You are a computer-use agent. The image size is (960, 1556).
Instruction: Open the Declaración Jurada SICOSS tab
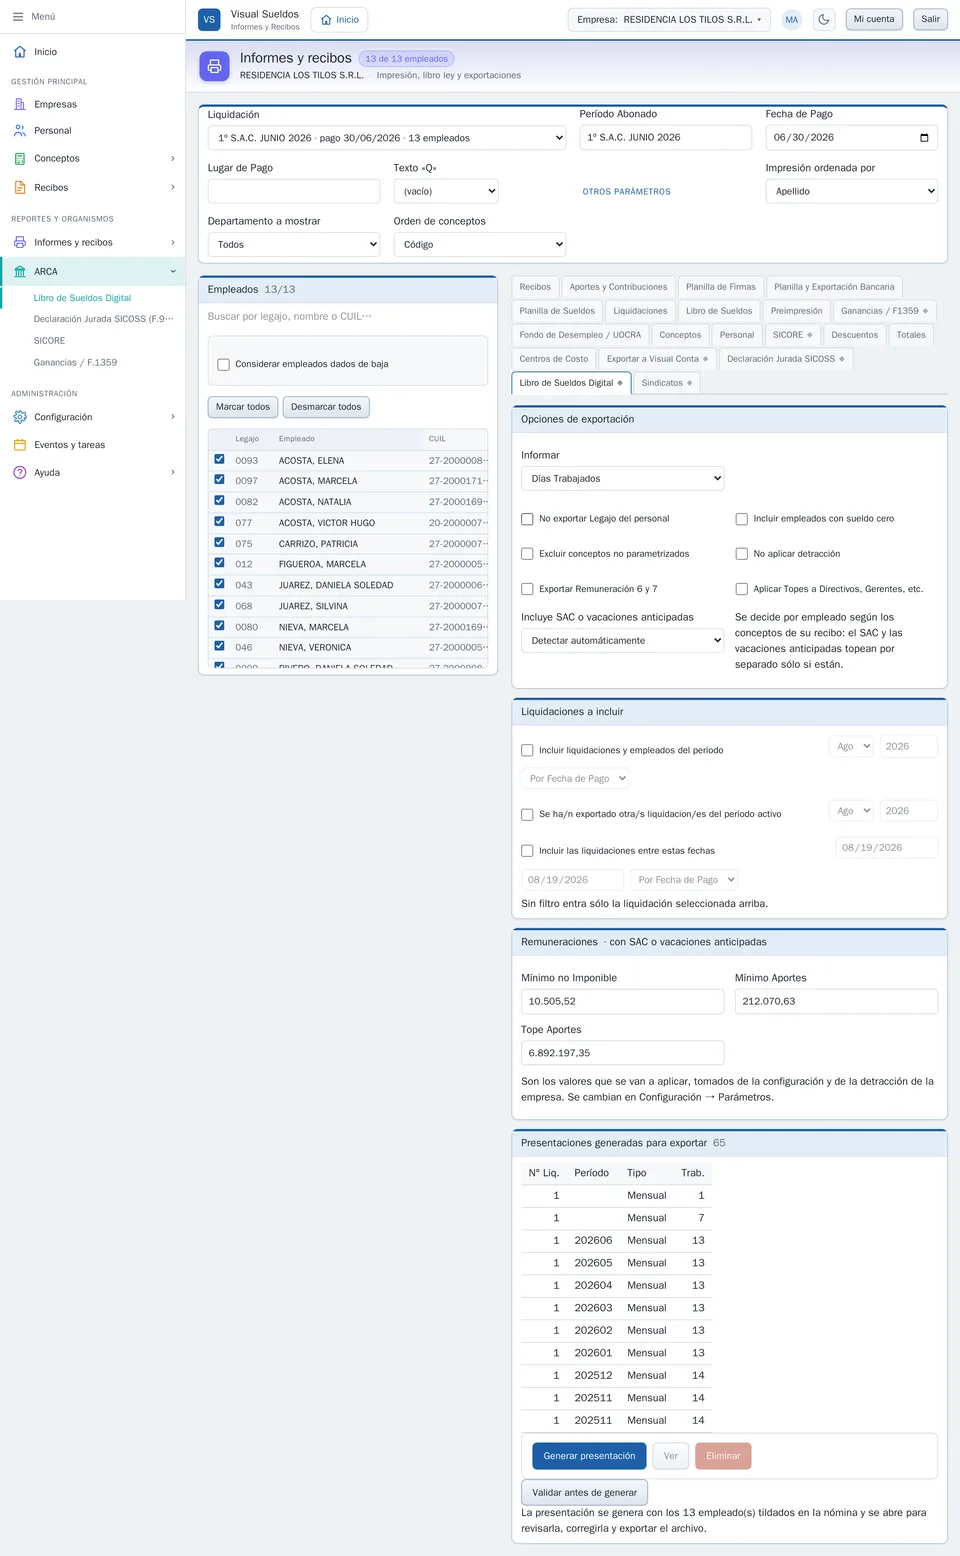point(786,359)
